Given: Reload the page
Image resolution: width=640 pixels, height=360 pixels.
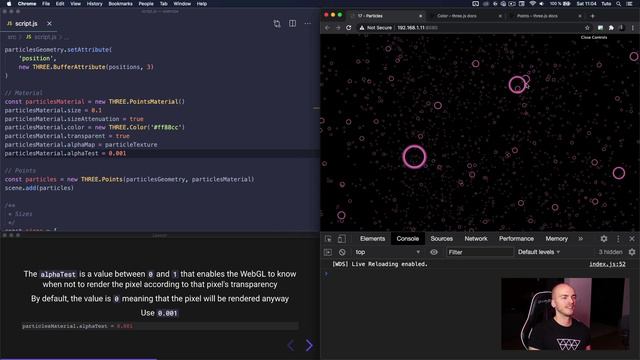Looking at the screenshot, I should [349, 28].
